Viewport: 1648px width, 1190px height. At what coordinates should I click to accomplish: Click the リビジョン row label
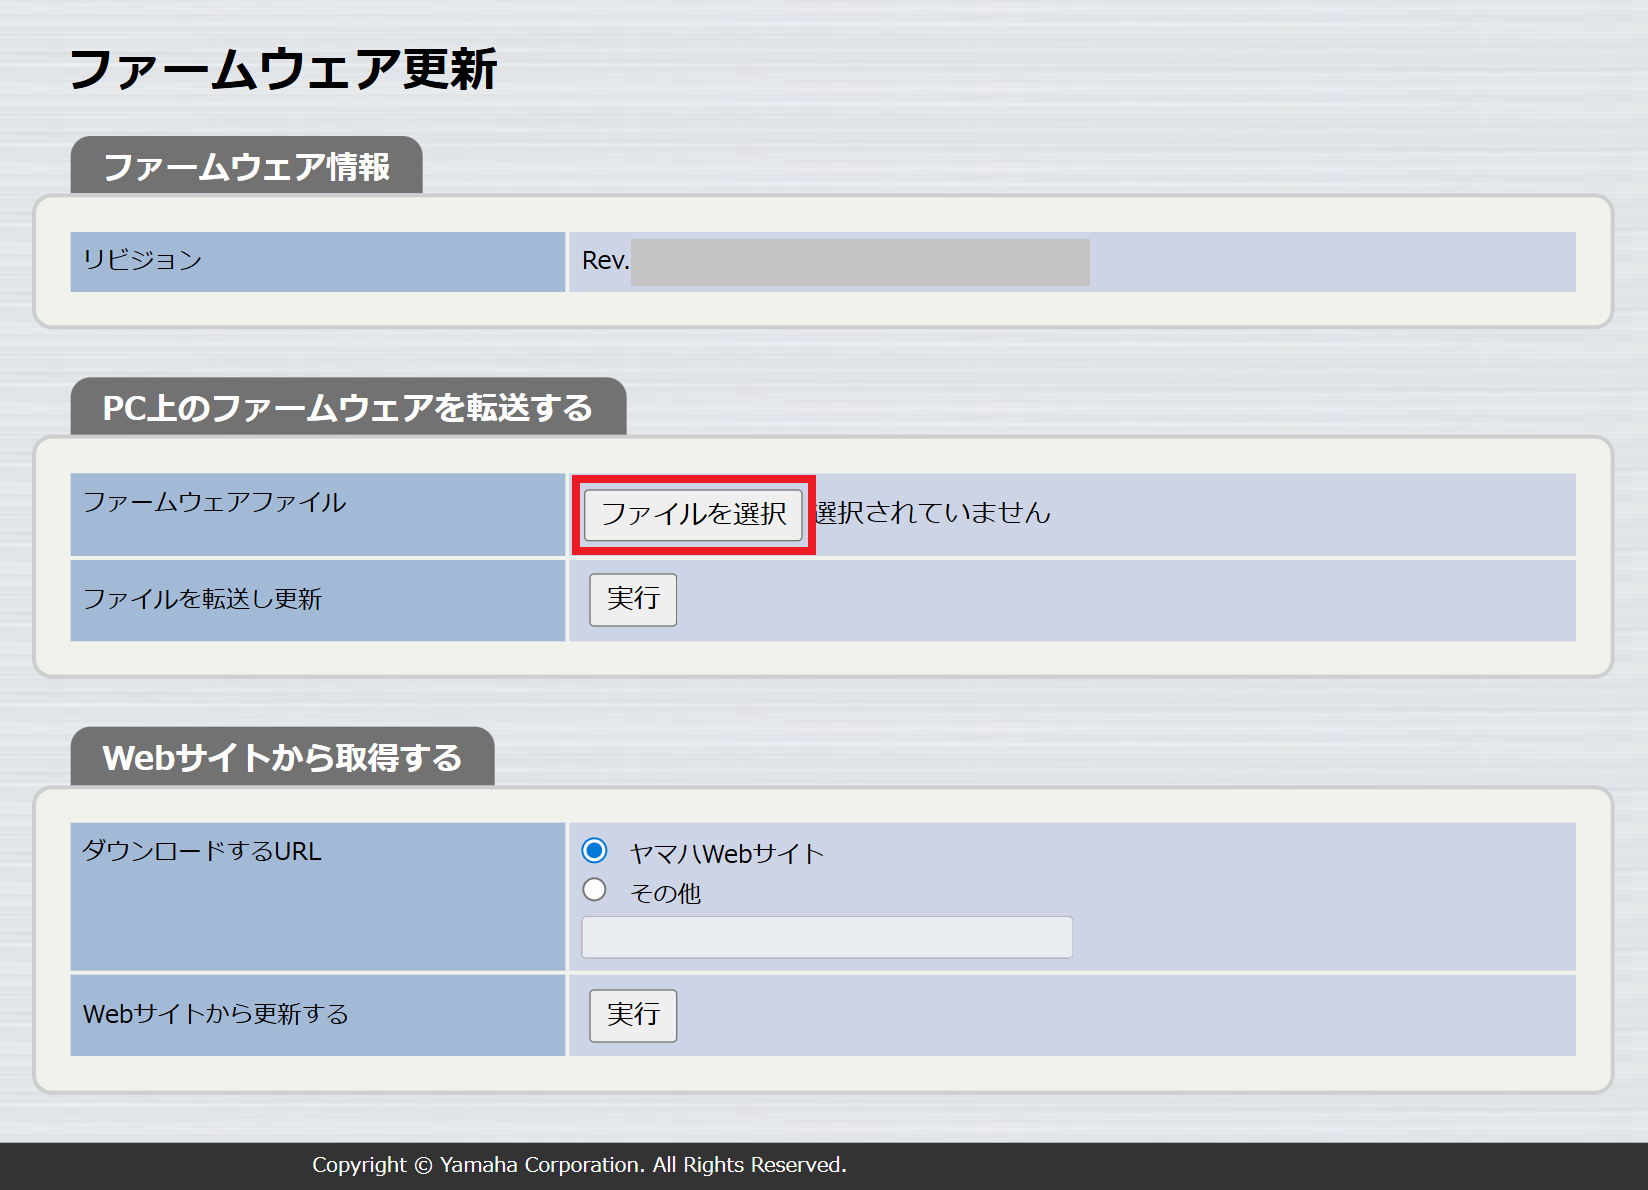[143, 260]
